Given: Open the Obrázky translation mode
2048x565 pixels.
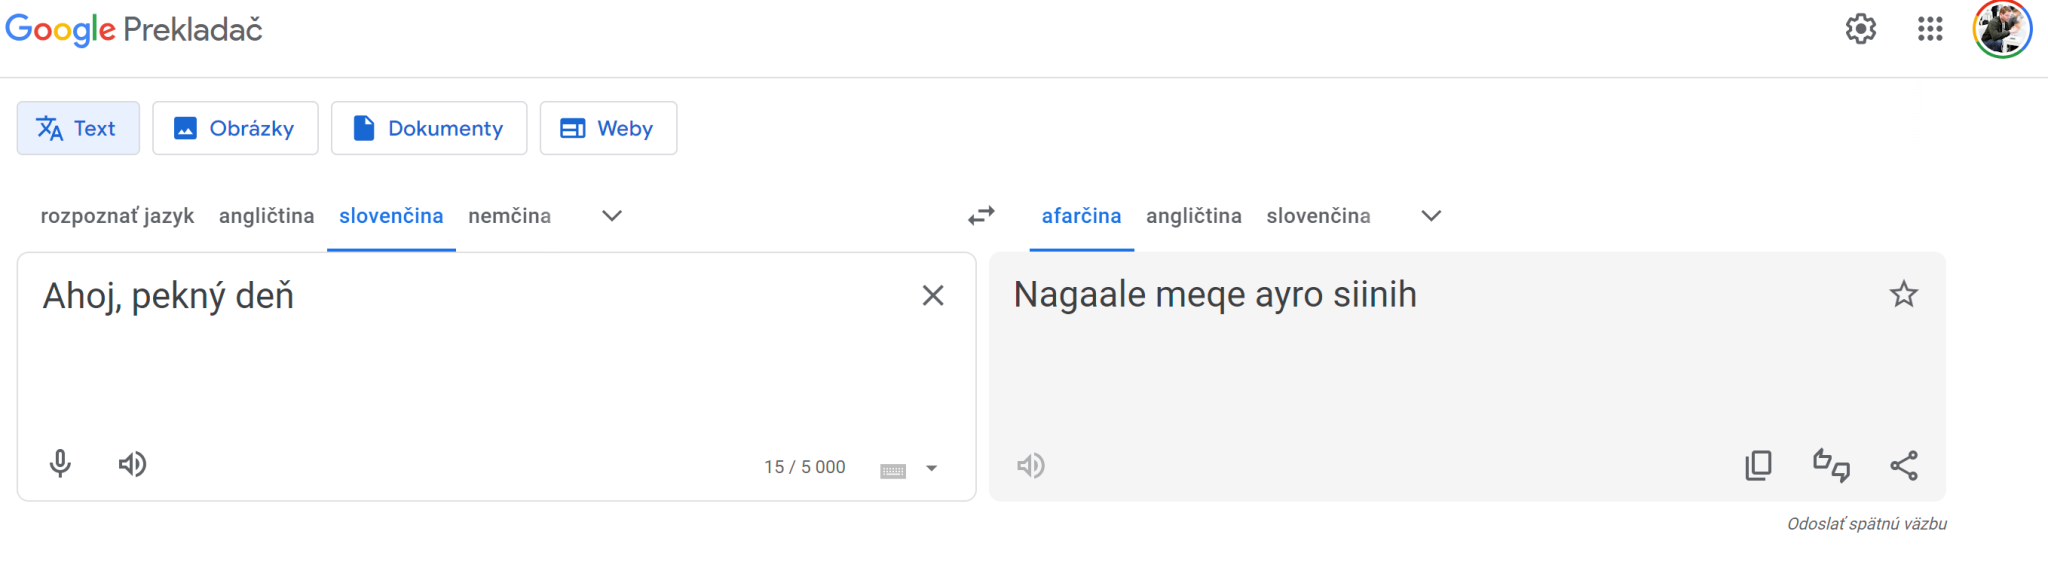Looking at the screenshot, I should pos(235,128).
